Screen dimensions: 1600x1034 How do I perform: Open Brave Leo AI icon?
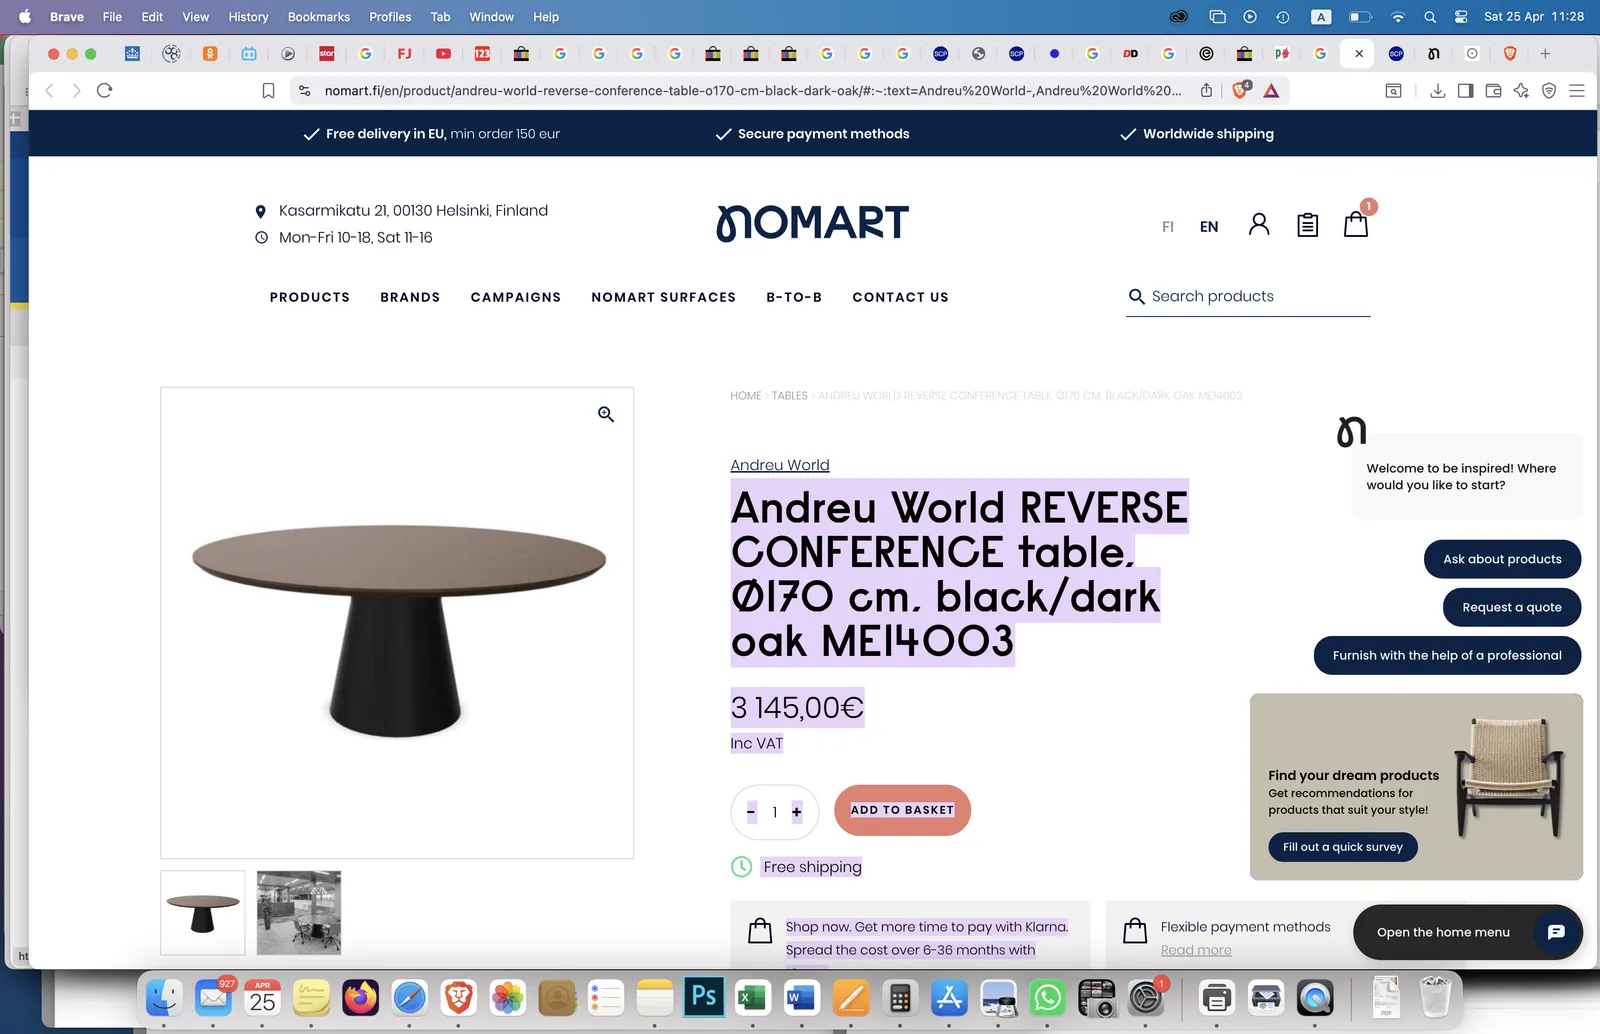1521,91
